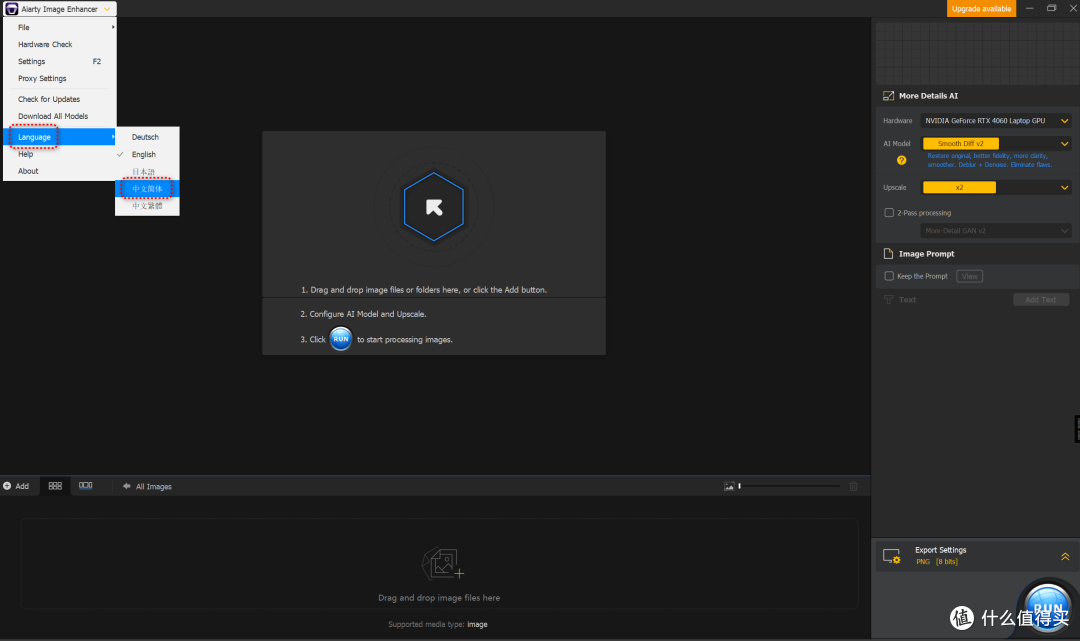1080x641 pixels.
Task: Open the More-Detail GAN v2 dropdown
Action: (995, 231)
